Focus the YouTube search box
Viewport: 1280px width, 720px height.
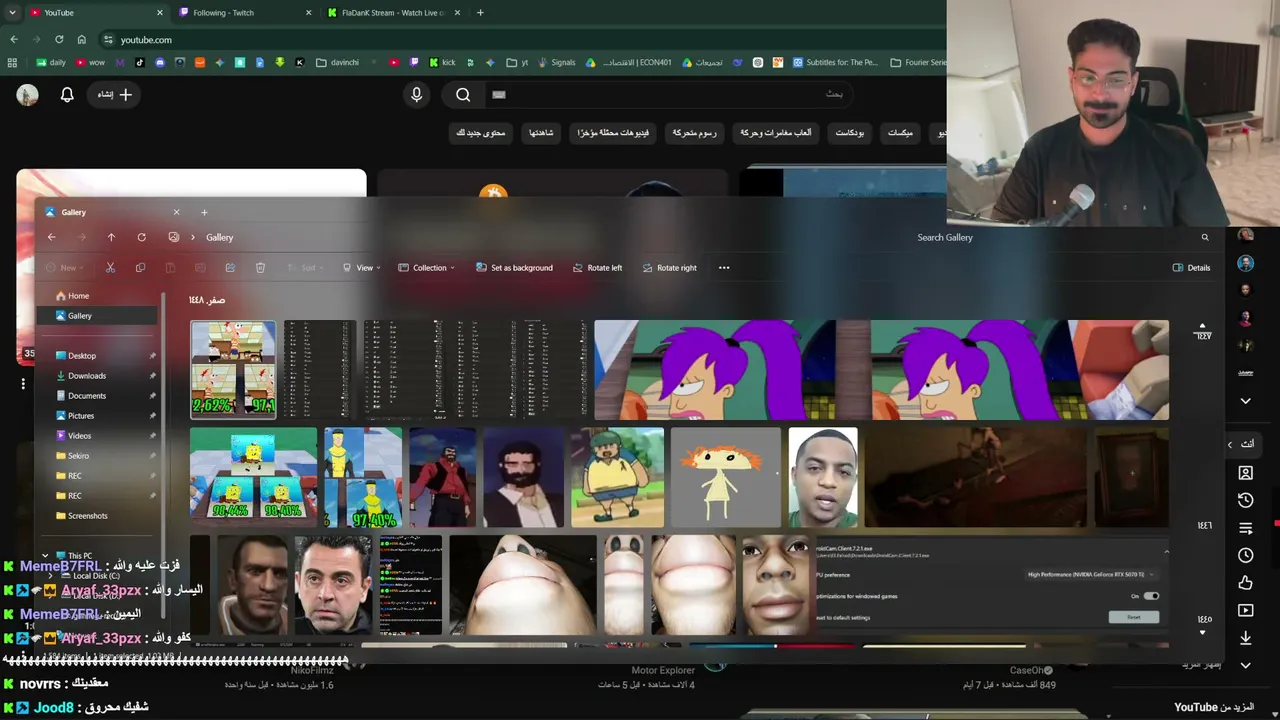tap(670, 95)
